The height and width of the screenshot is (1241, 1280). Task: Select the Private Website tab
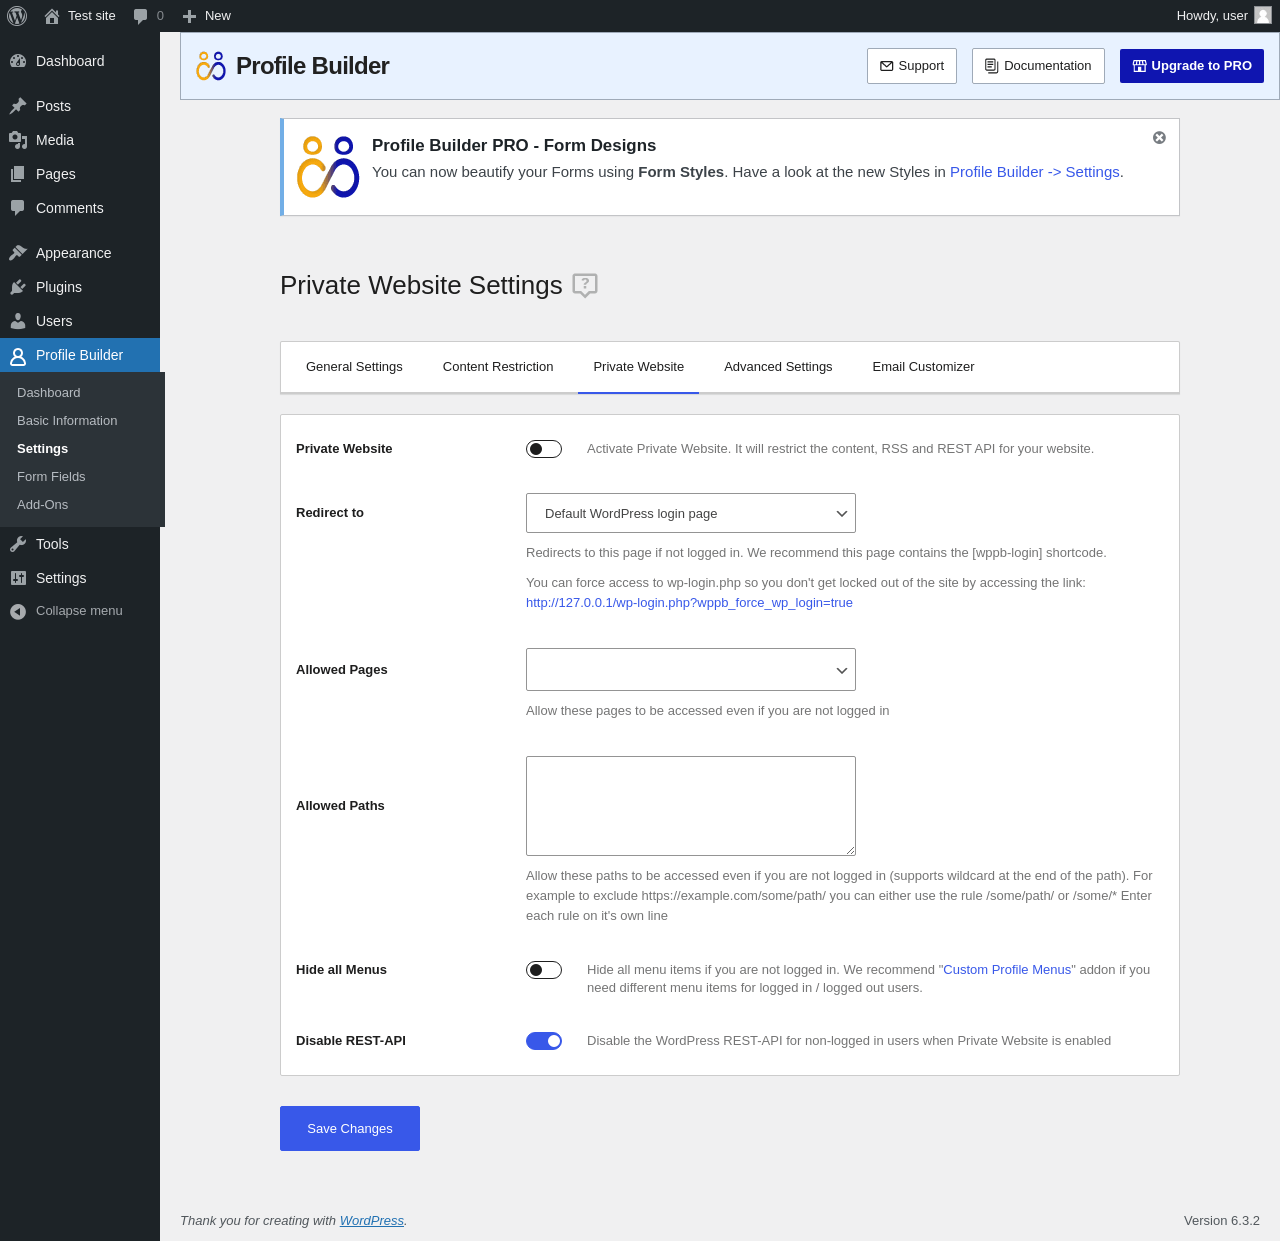[x=638, y=367]
